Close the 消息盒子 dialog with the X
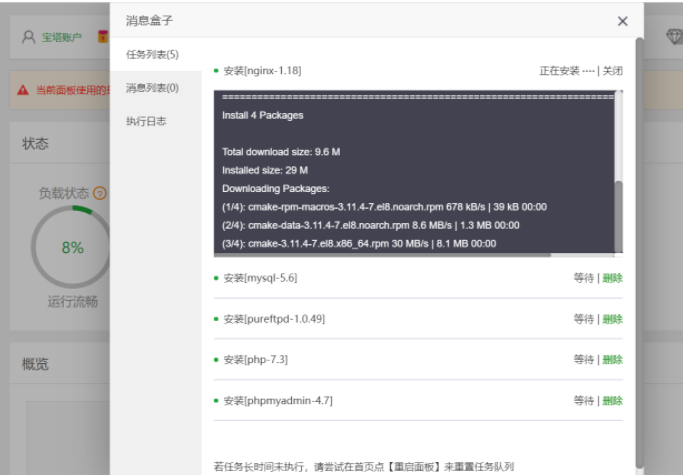 (622, 21)
